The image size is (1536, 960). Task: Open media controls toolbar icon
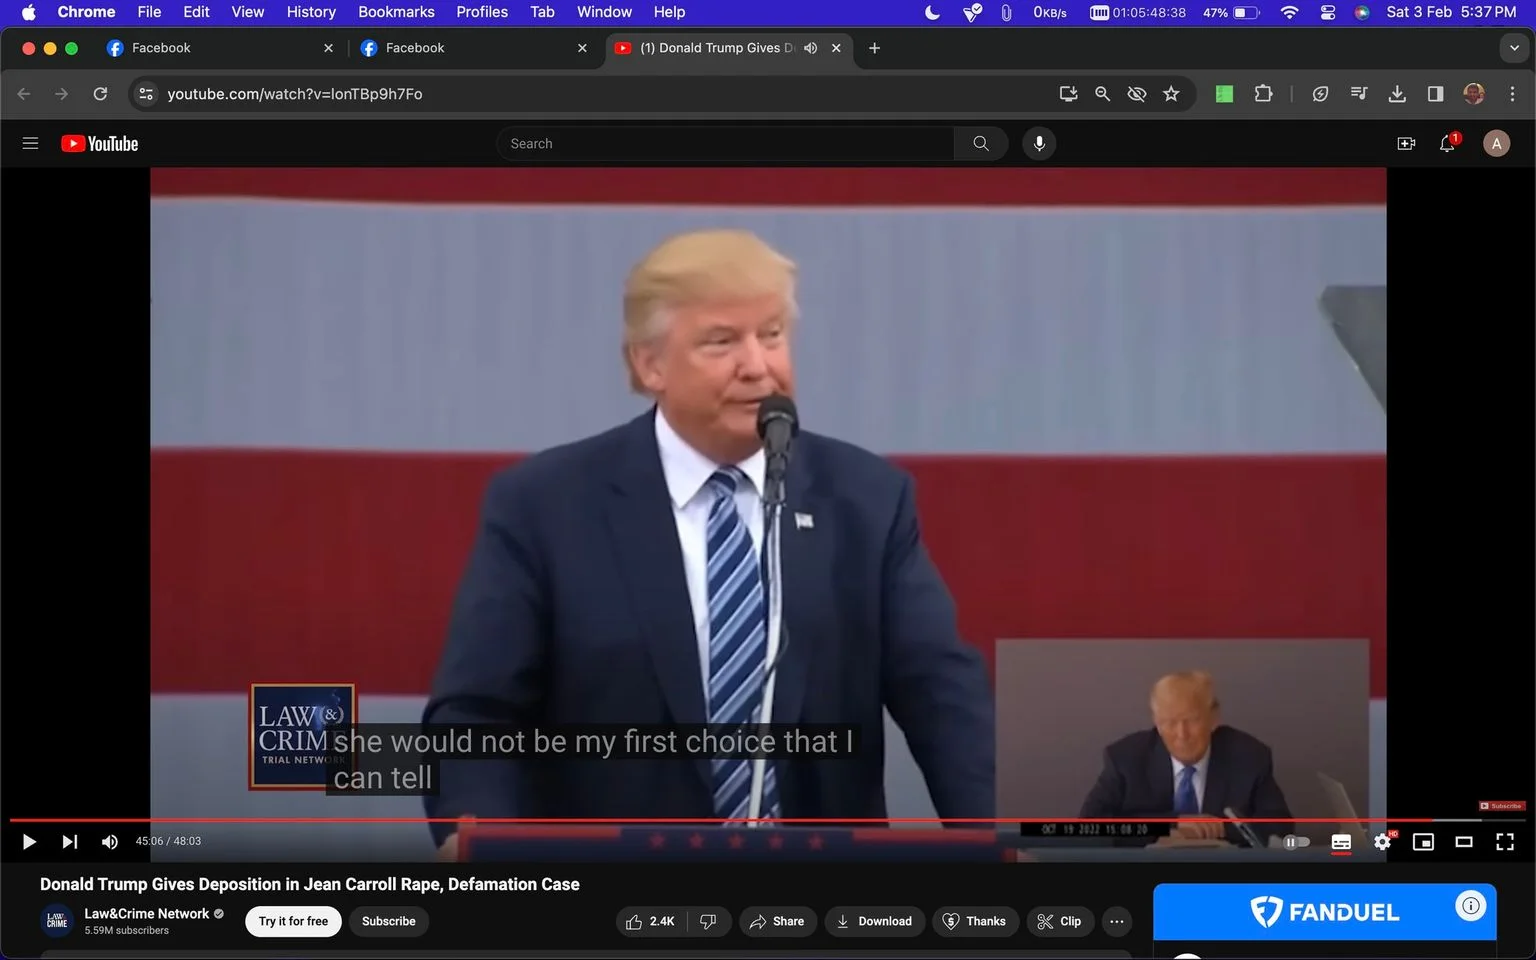click(x=1358, y=94)
